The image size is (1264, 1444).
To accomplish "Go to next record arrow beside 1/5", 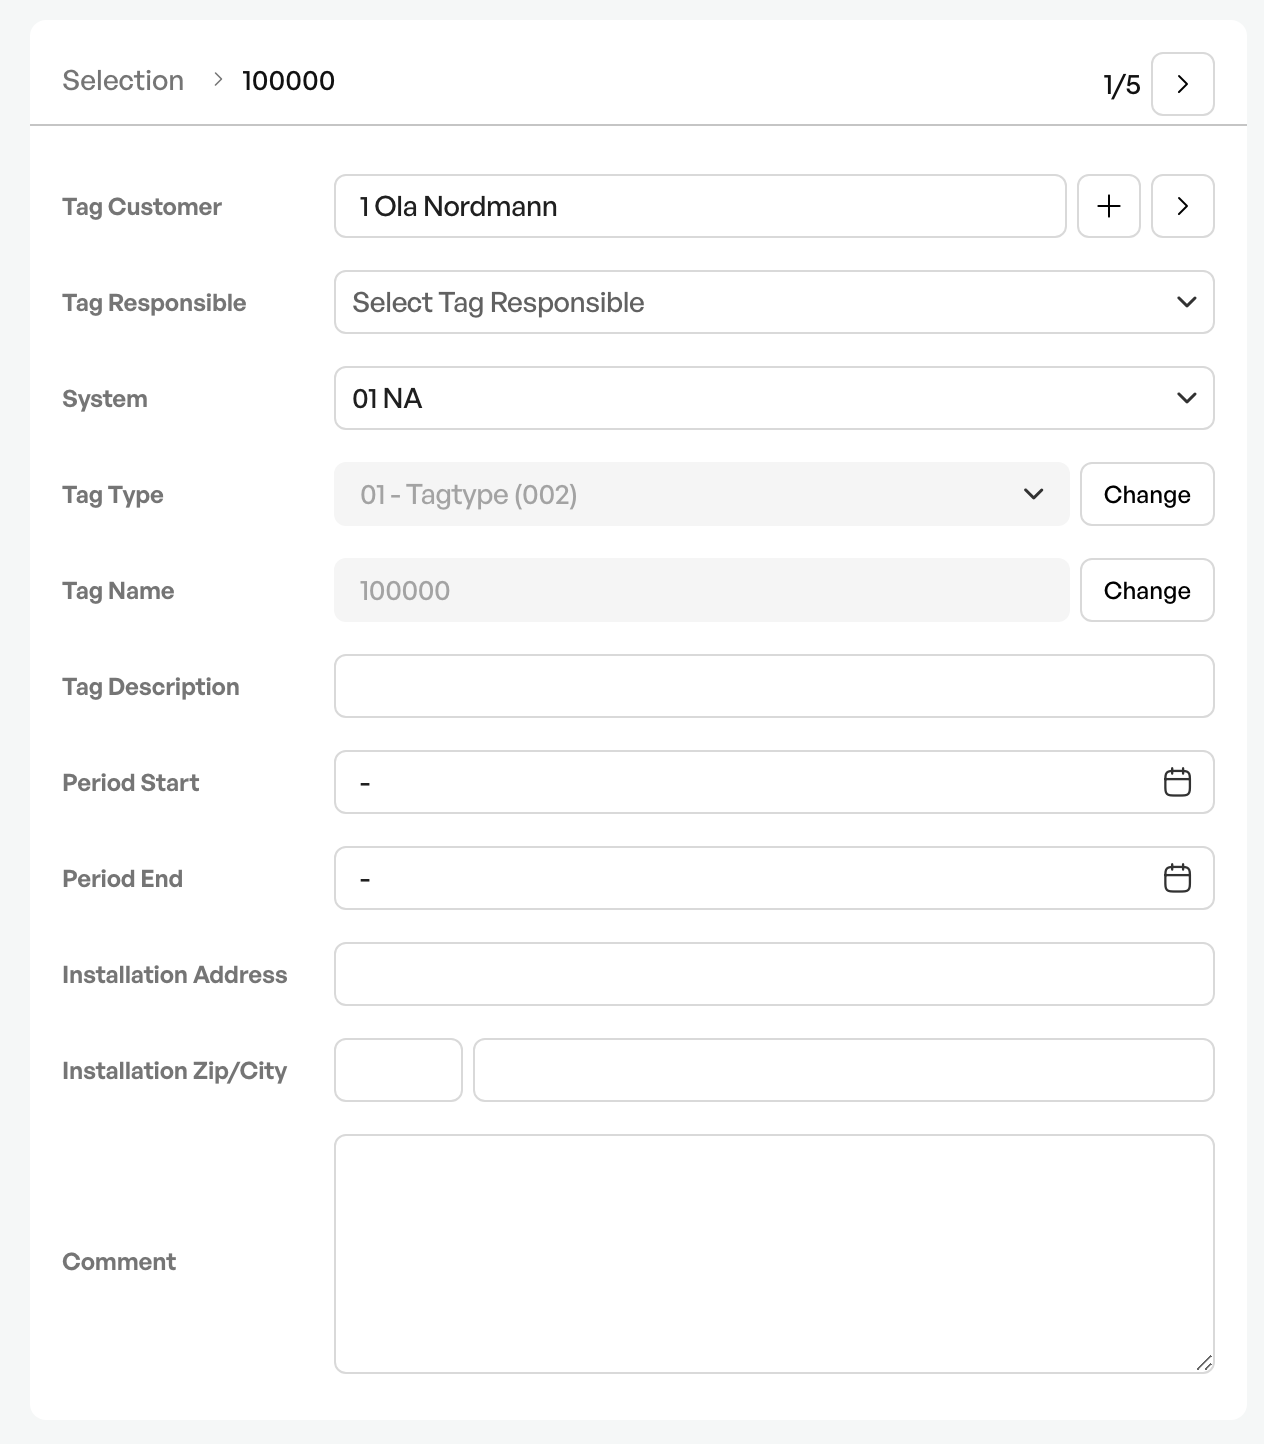I will (x=1182, y=84).
